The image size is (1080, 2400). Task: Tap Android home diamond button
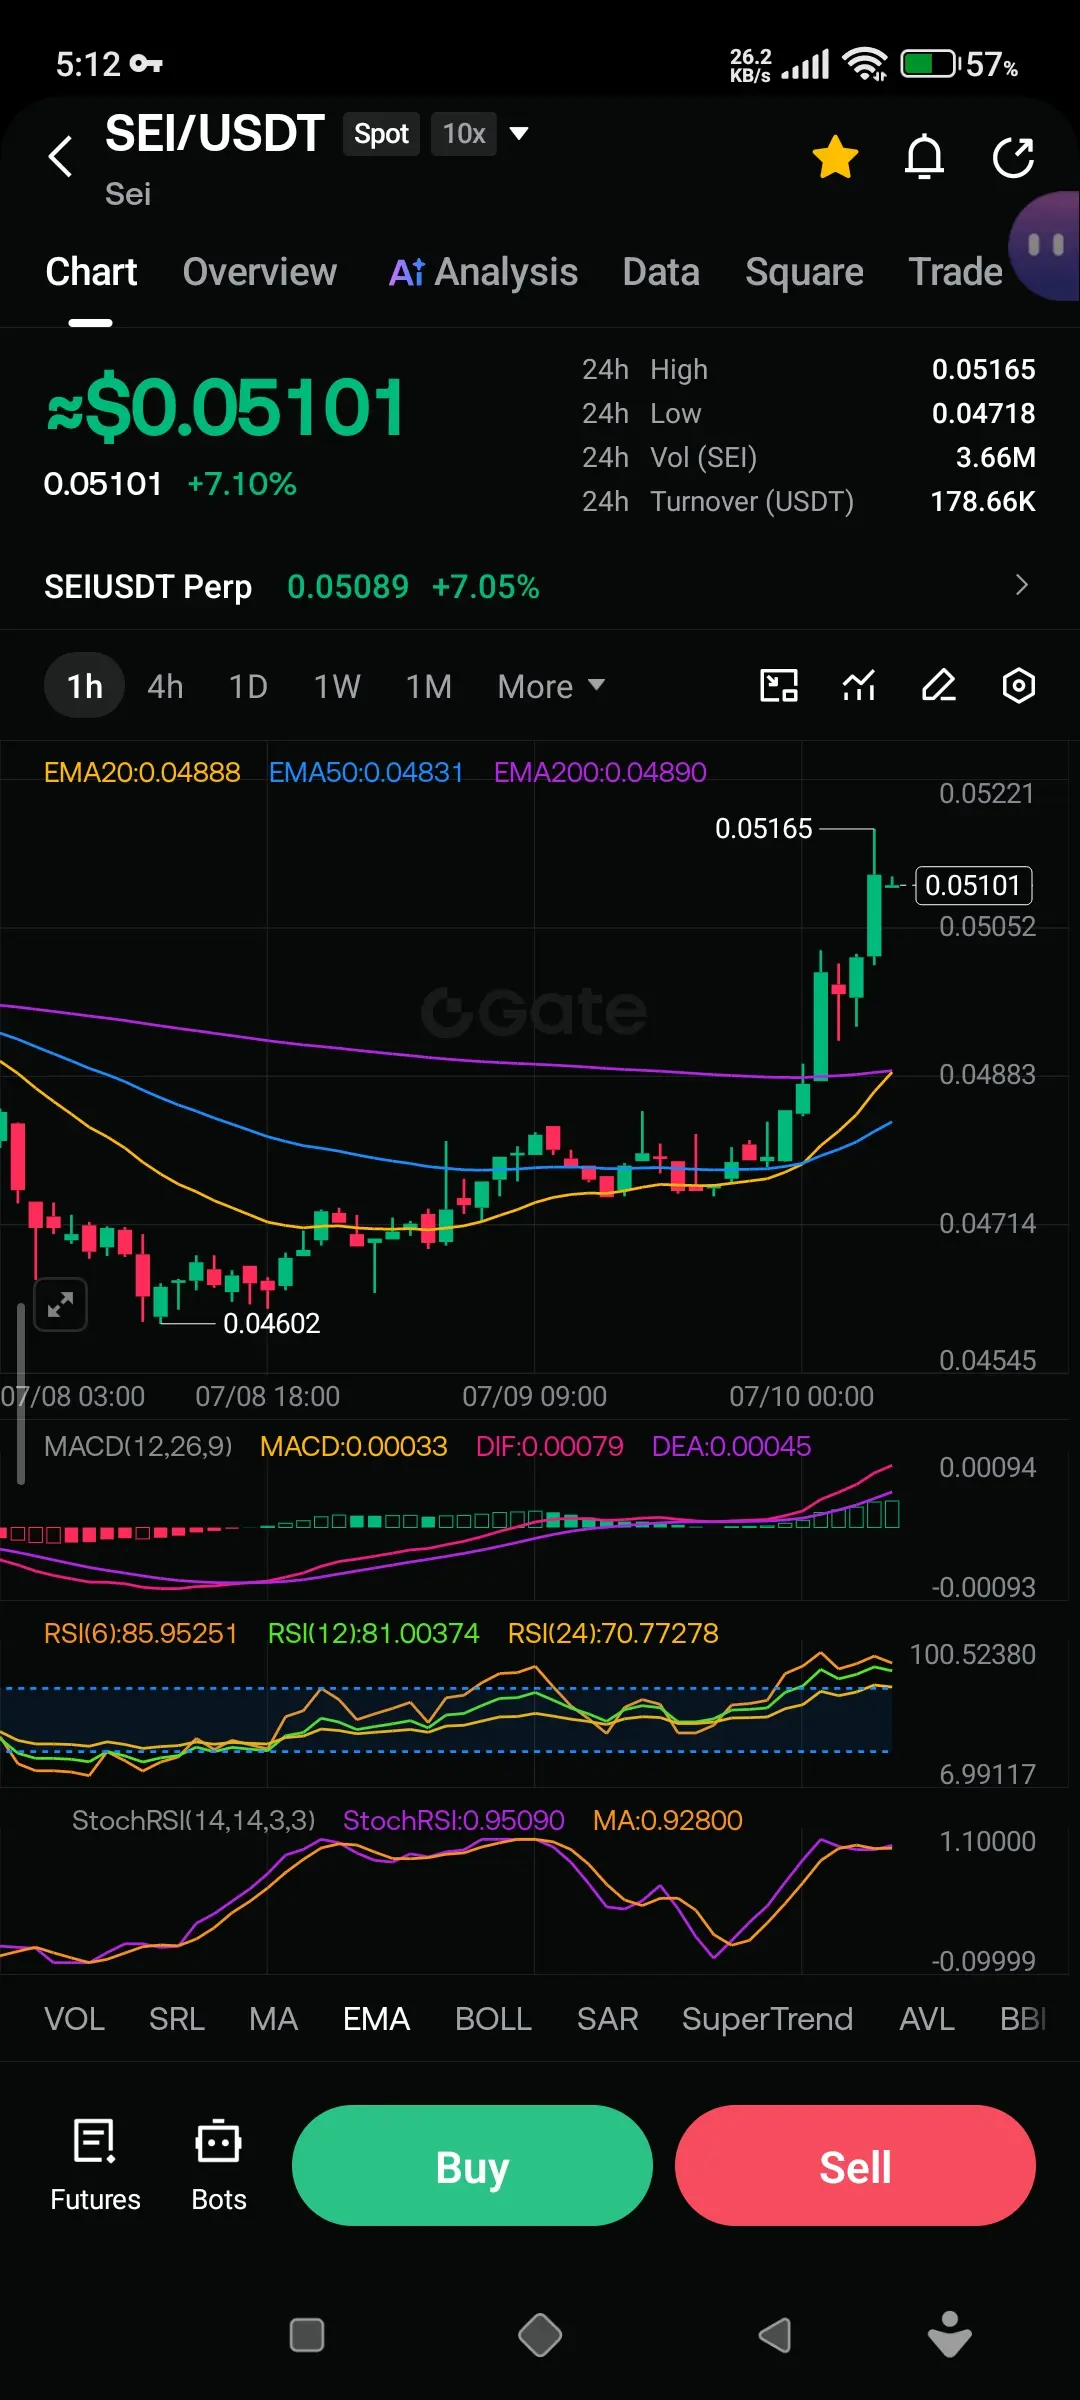pos(540,2336)
